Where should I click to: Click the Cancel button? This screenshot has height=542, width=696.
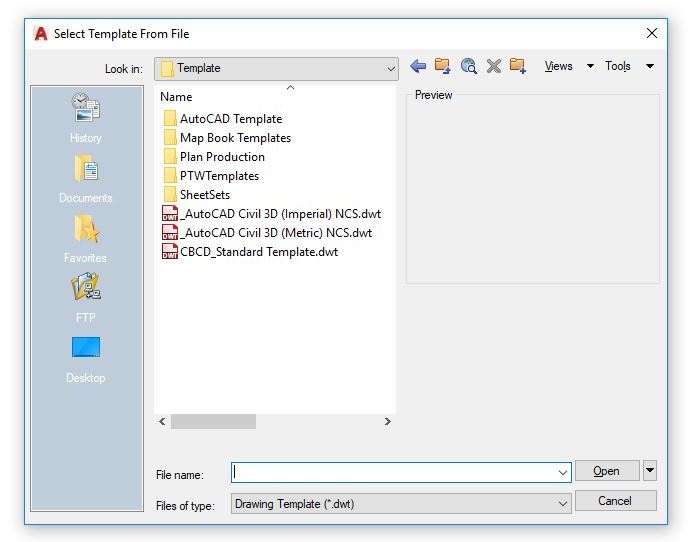(x=615, y=501)
